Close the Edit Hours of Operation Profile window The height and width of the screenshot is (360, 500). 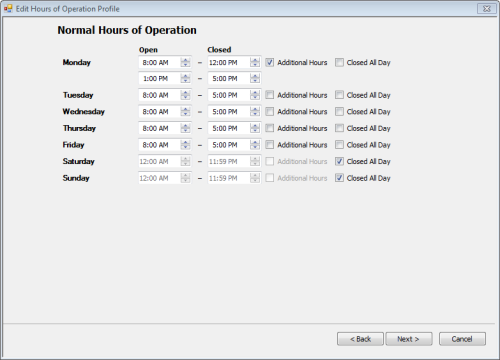(x=486, y=9)
